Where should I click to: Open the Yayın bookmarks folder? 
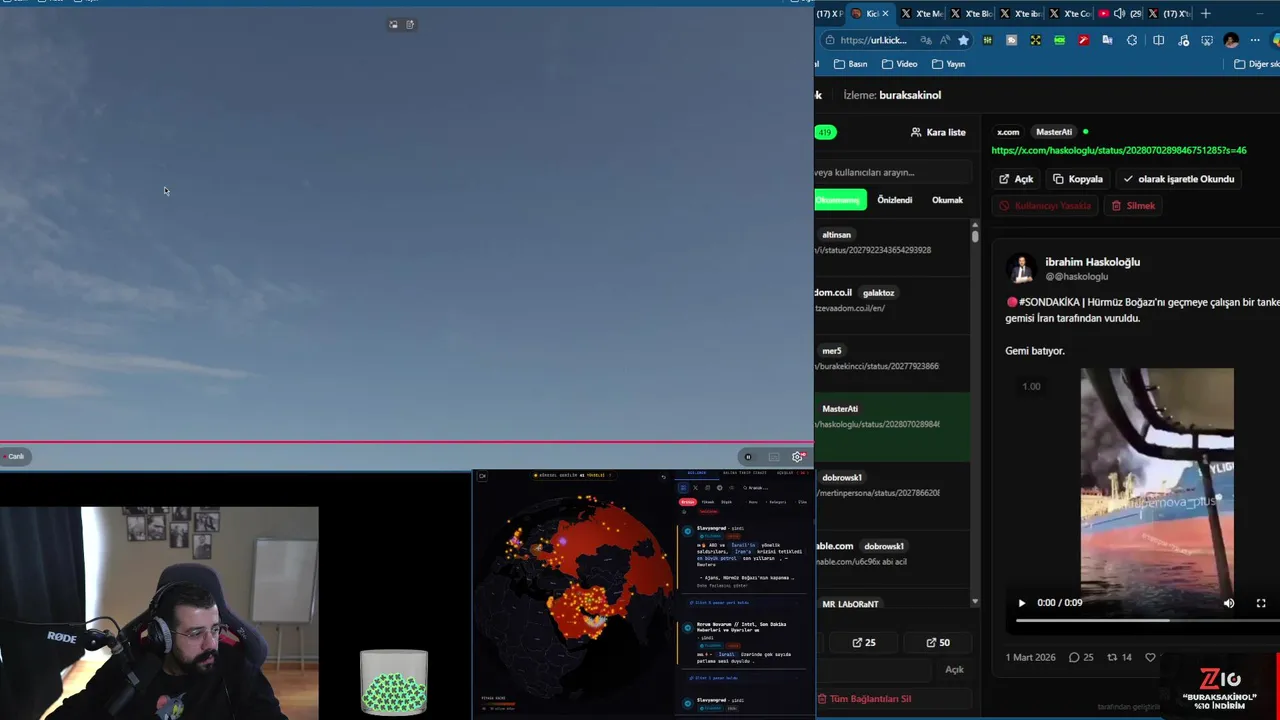click(x=948, y=64)
